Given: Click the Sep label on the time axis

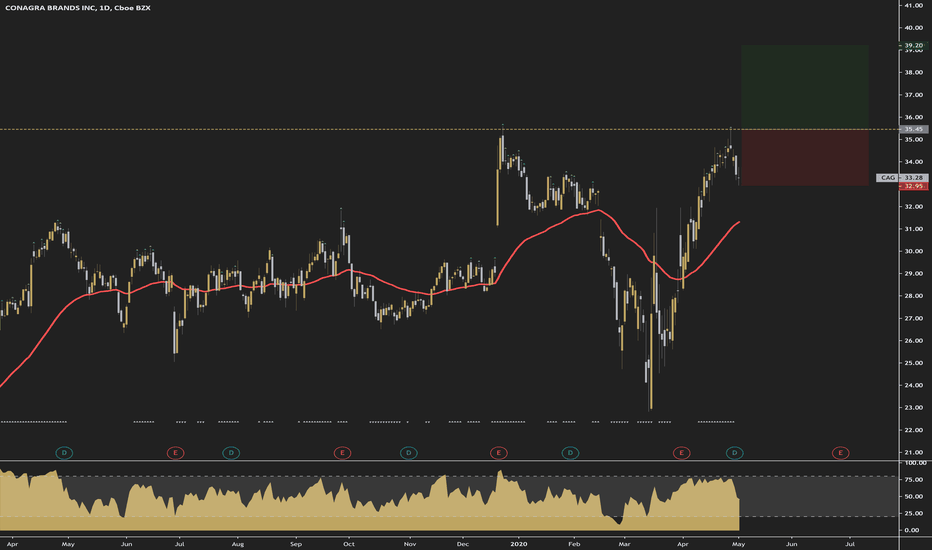Looking at the screenshot, I should 296,544.
